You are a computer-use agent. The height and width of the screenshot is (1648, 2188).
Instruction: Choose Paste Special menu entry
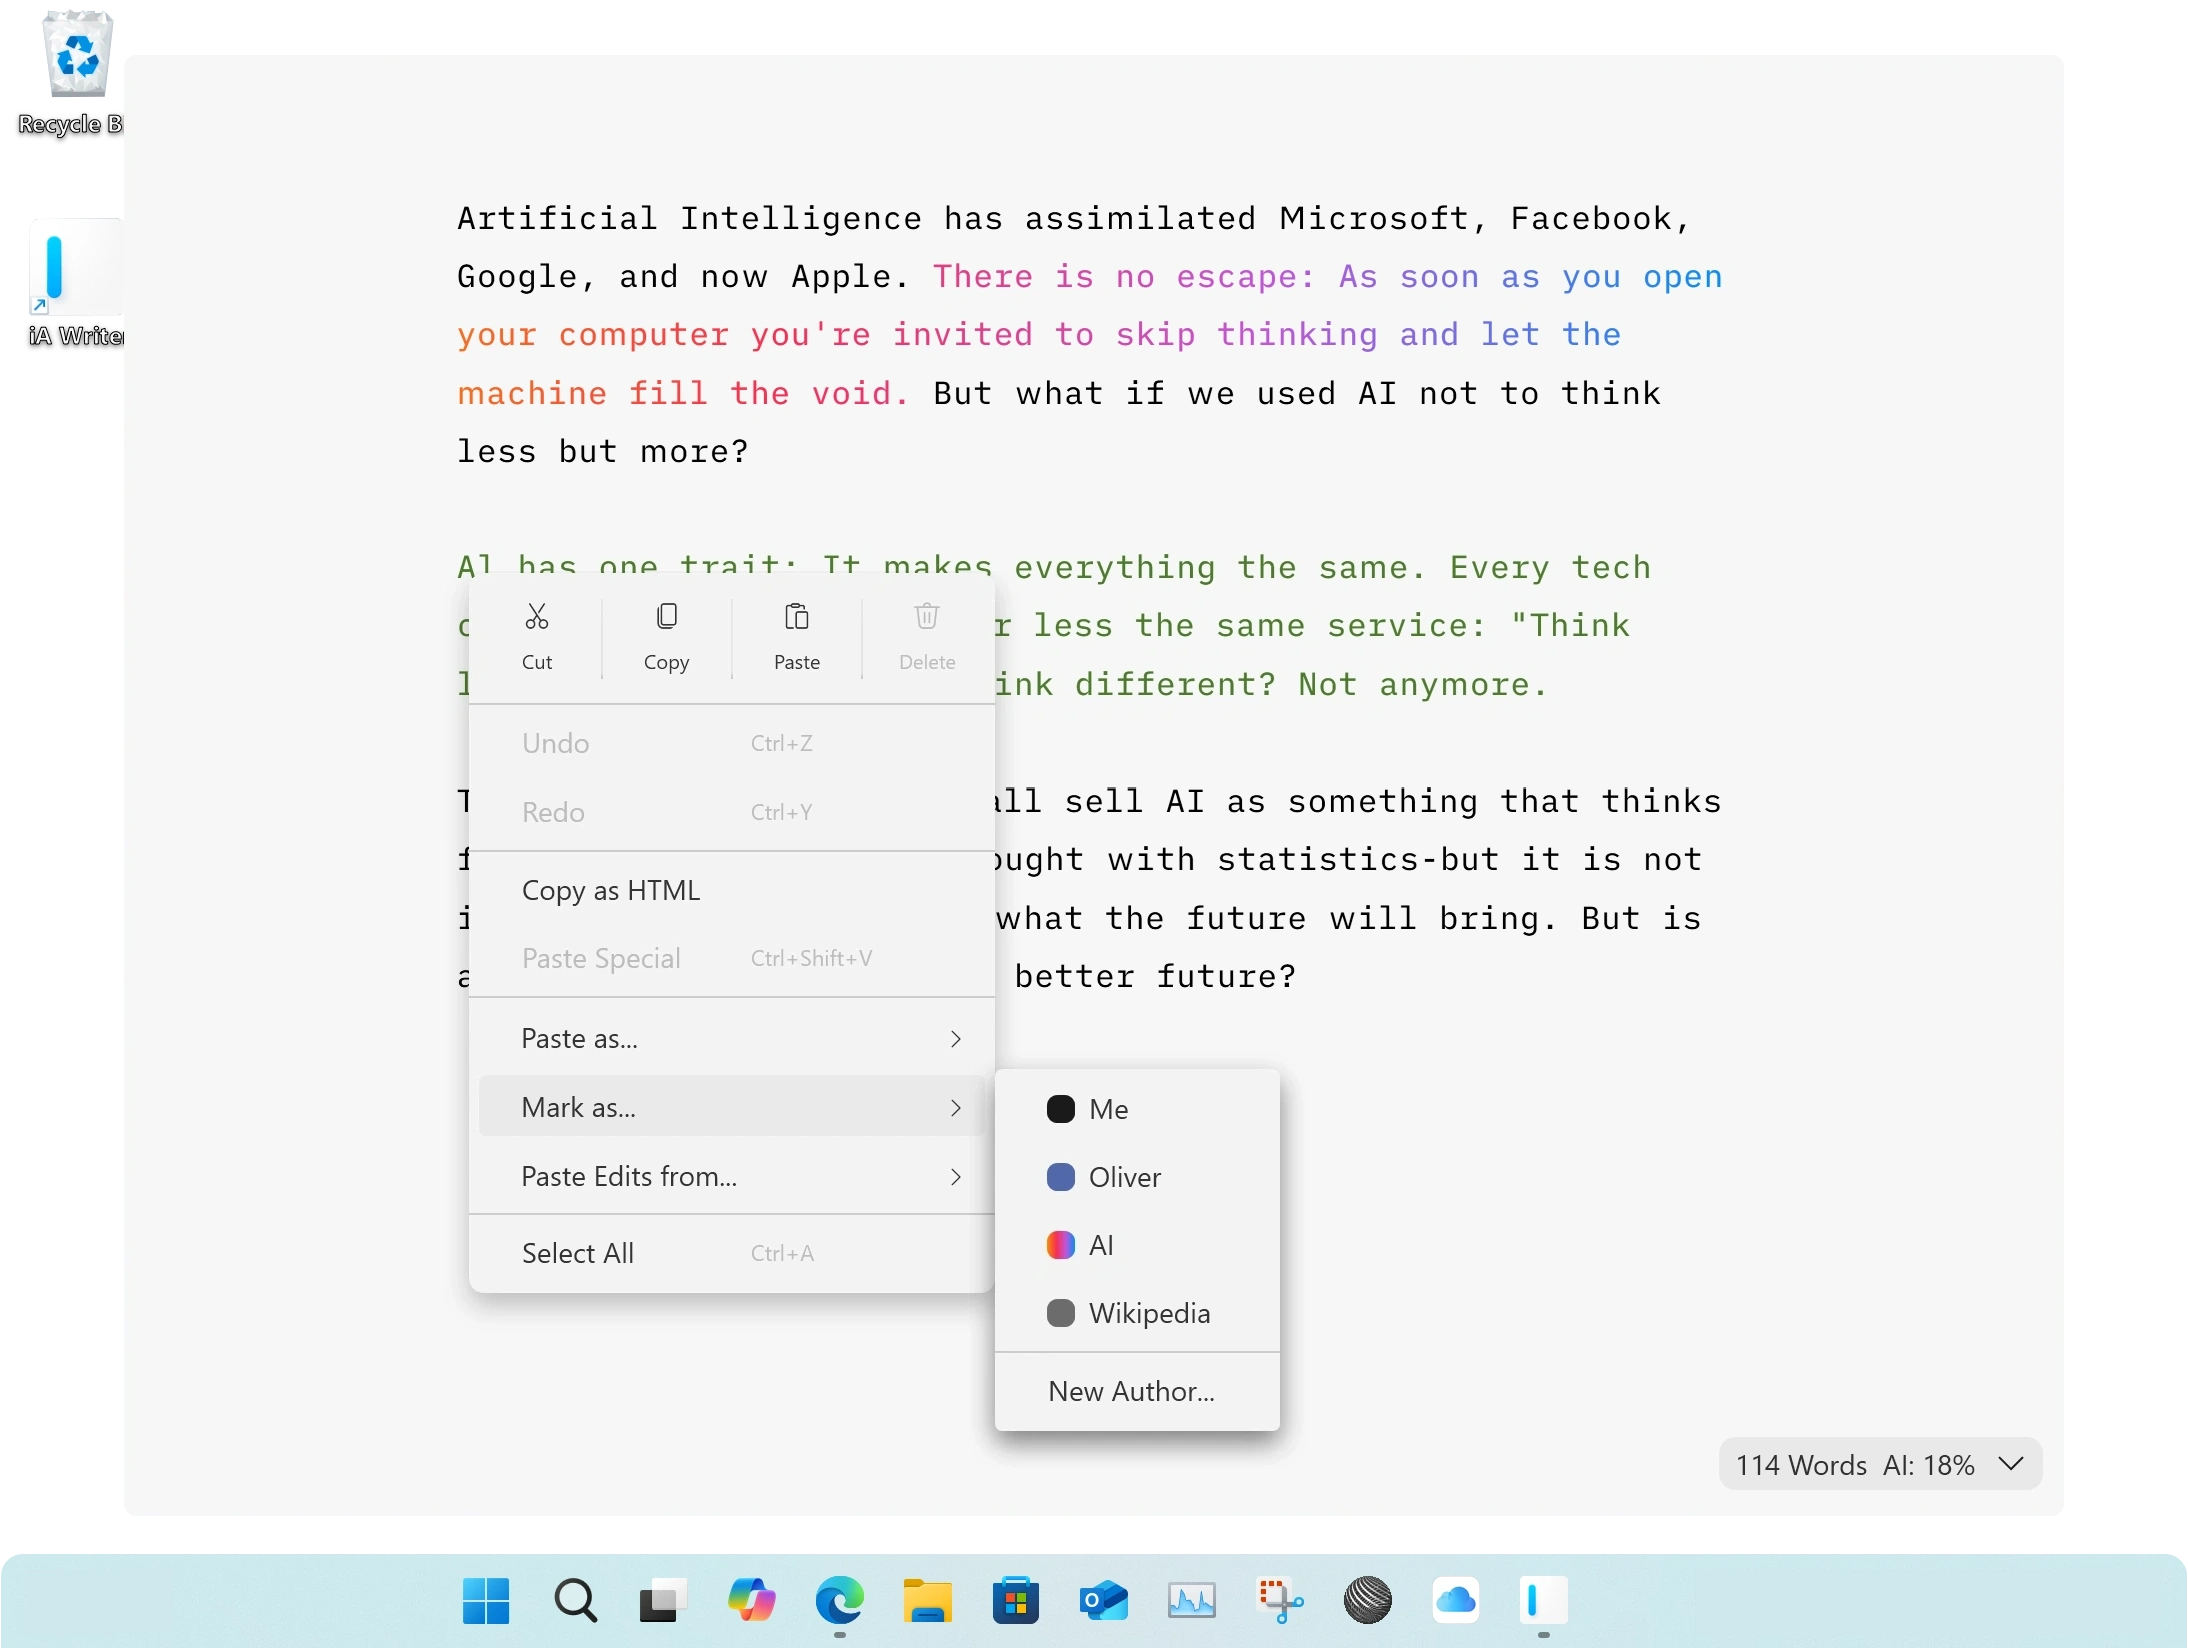(731, 958)
